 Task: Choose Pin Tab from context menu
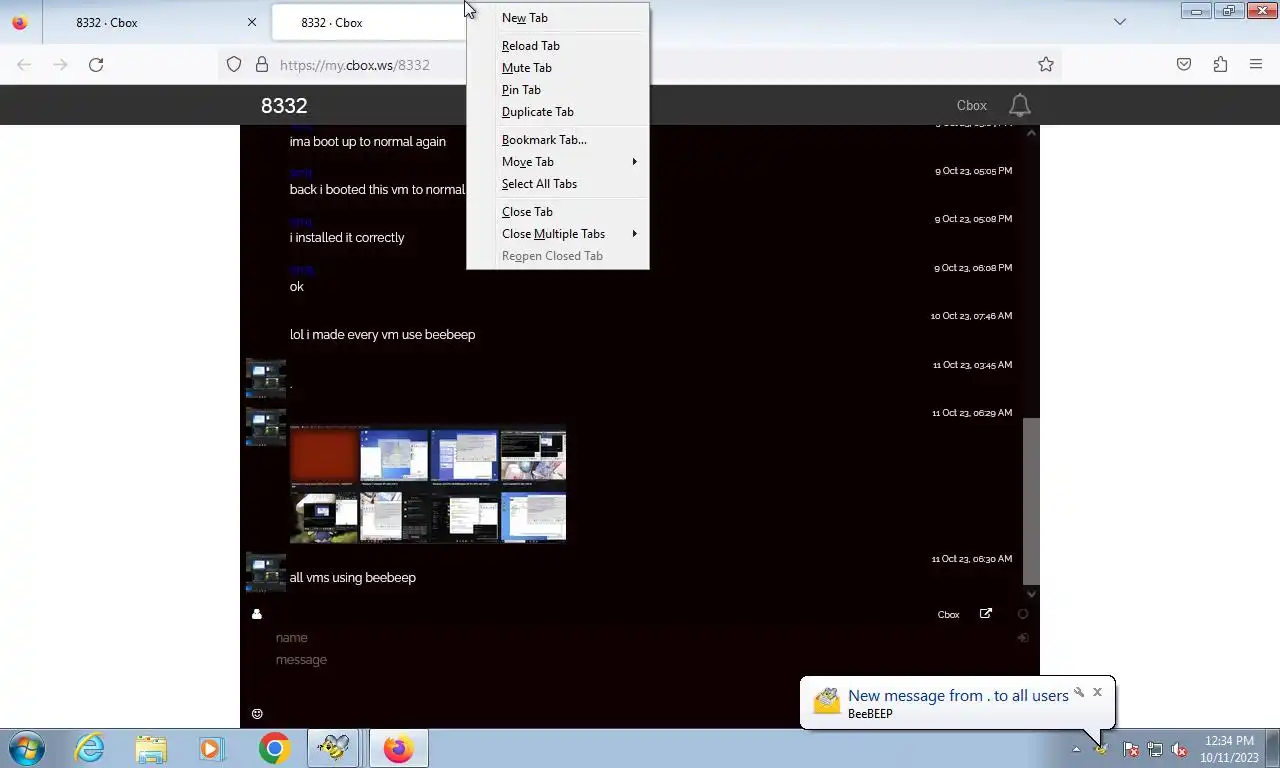pyautogui.click(x=558, y=90)
